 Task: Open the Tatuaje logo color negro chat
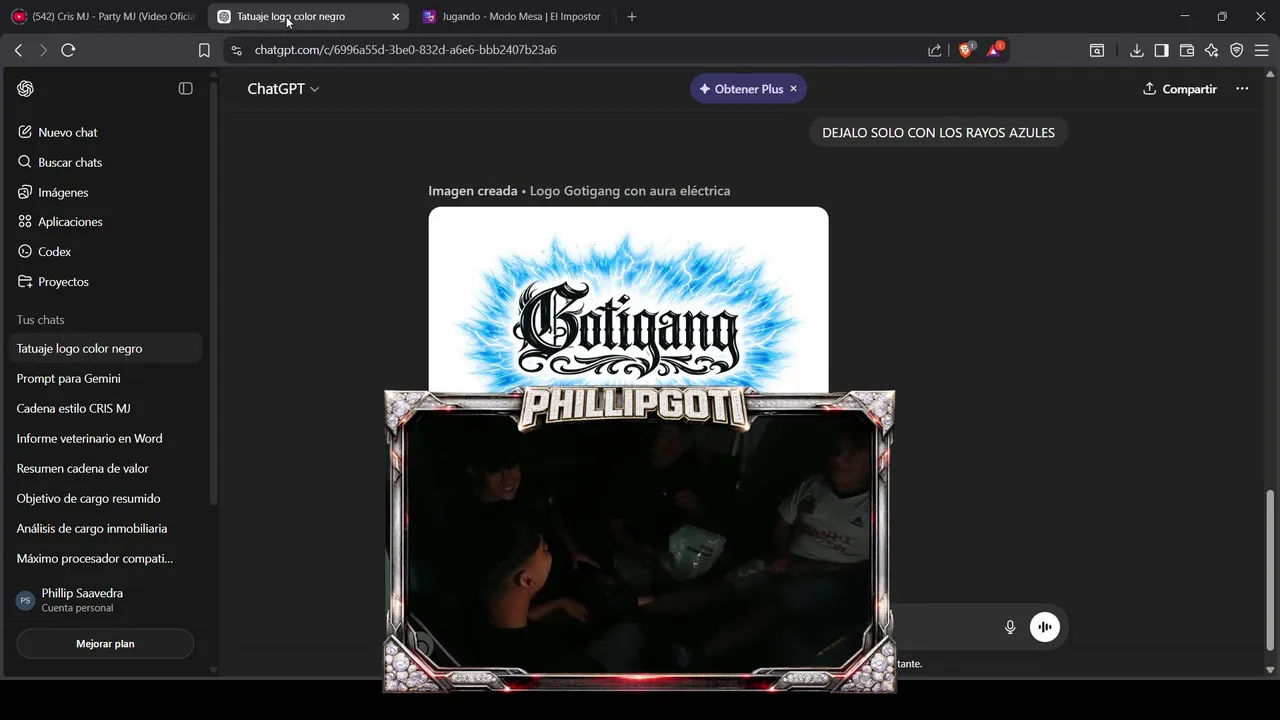(x=105, y=348)
